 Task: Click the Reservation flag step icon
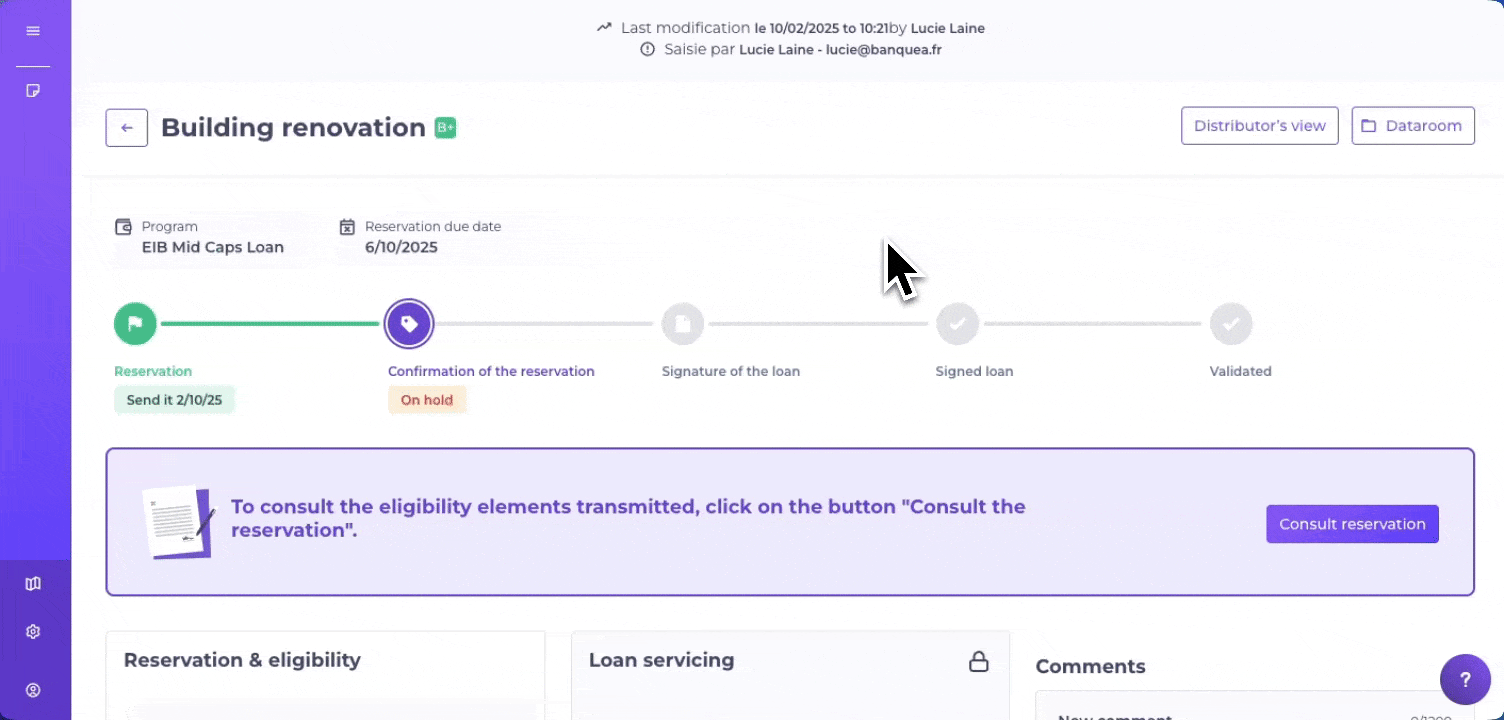pos(135,324)
